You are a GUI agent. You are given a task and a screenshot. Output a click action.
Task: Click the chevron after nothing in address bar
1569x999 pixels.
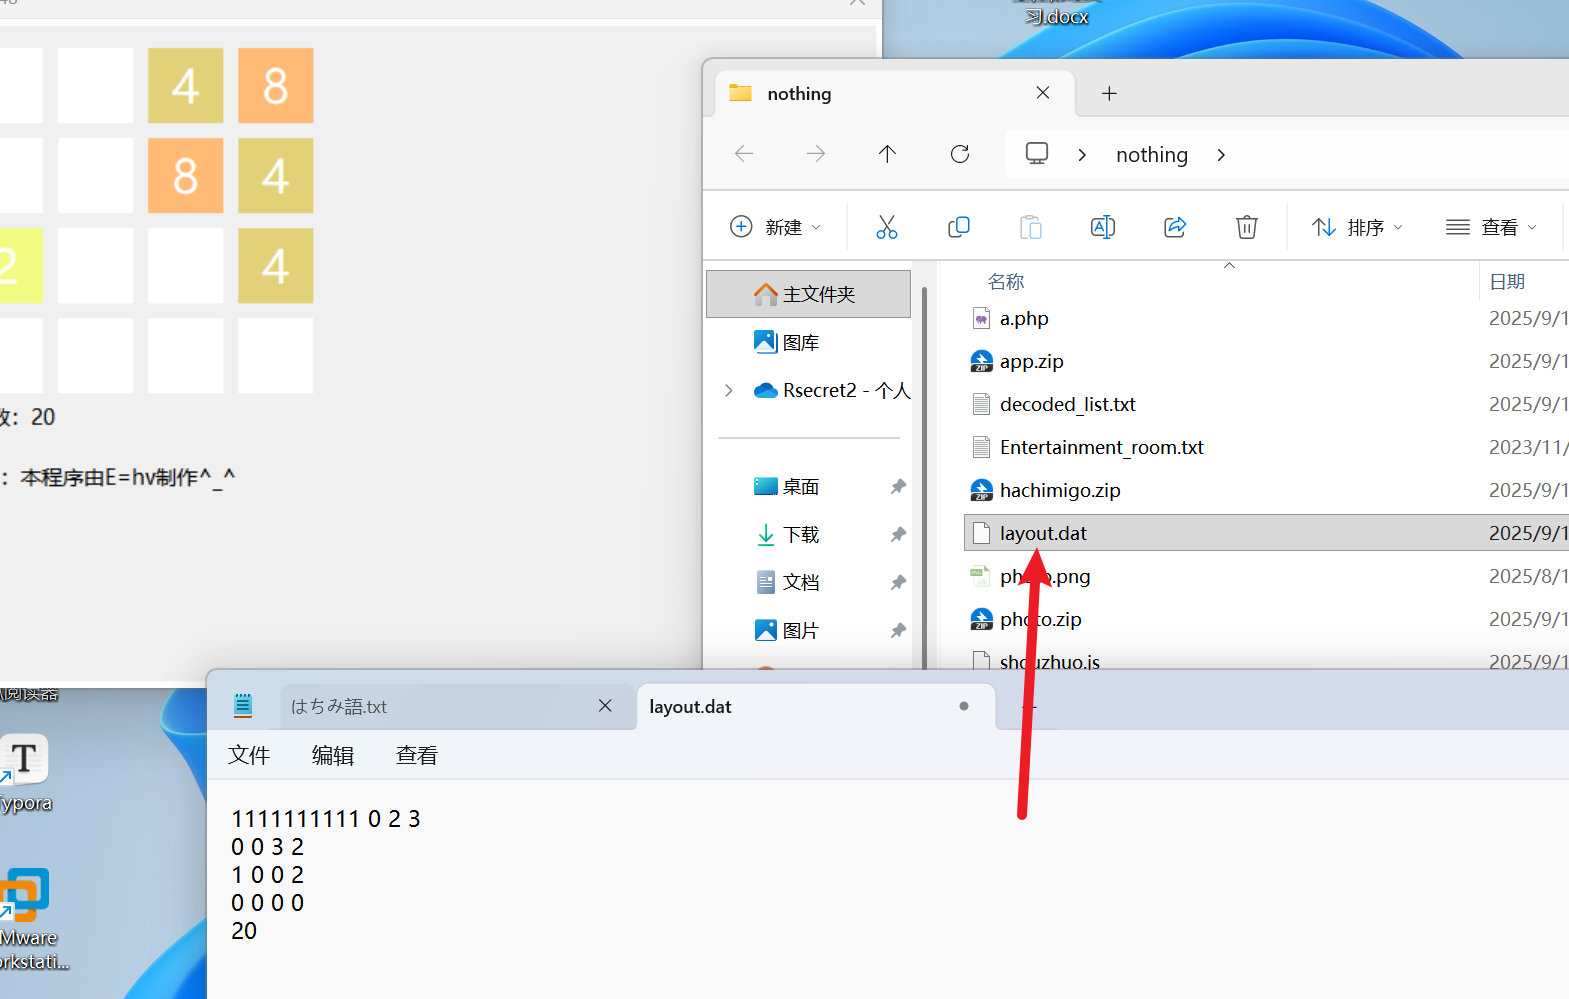pyautogui.click(x=1221, y=155)
